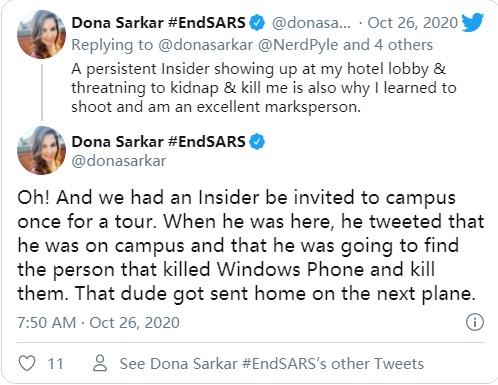Click verified badge in top tweet
498x385 pixels.
tap(257, 23)
